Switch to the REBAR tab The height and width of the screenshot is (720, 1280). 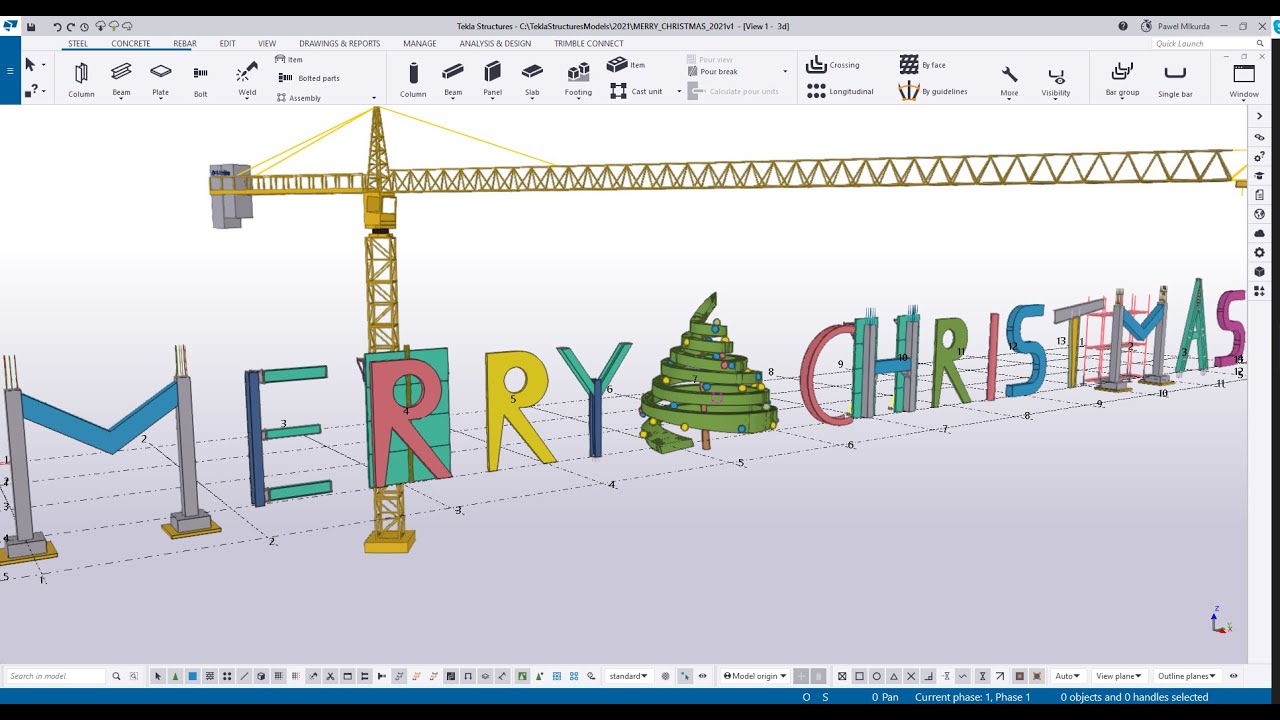[x=185, y=44]
